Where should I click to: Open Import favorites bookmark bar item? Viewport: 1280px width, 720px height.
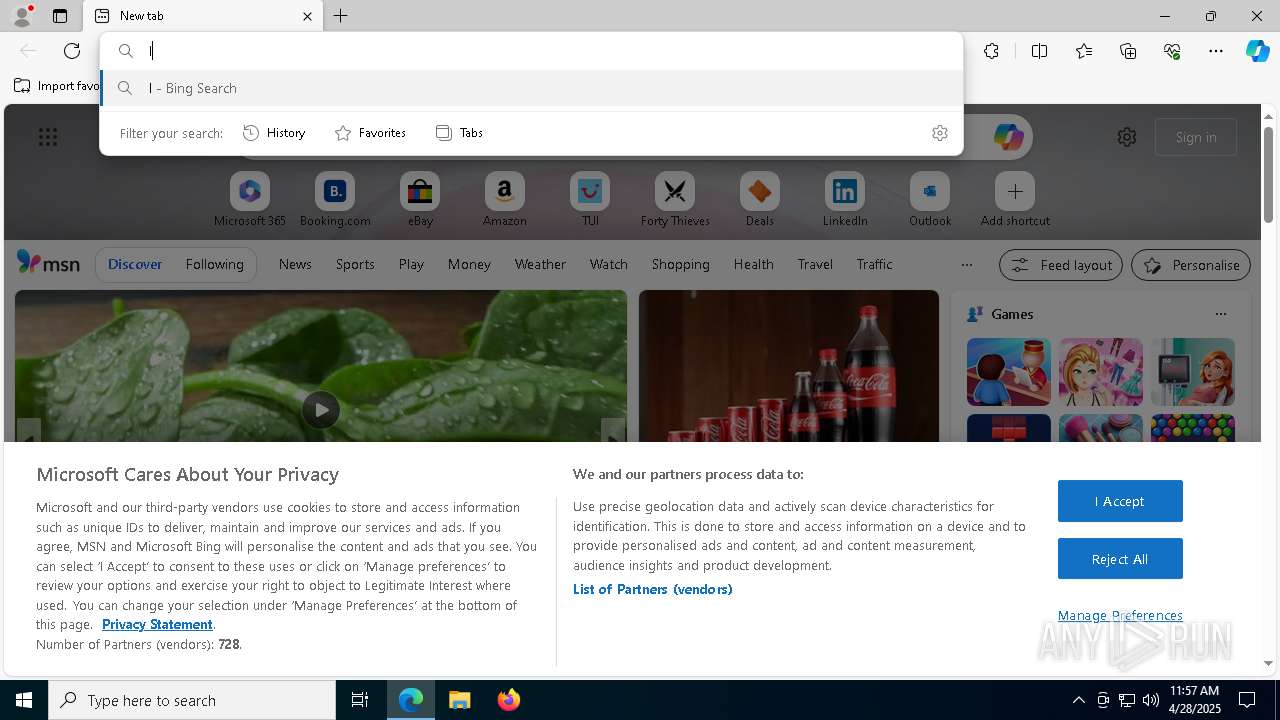(57, 86)
